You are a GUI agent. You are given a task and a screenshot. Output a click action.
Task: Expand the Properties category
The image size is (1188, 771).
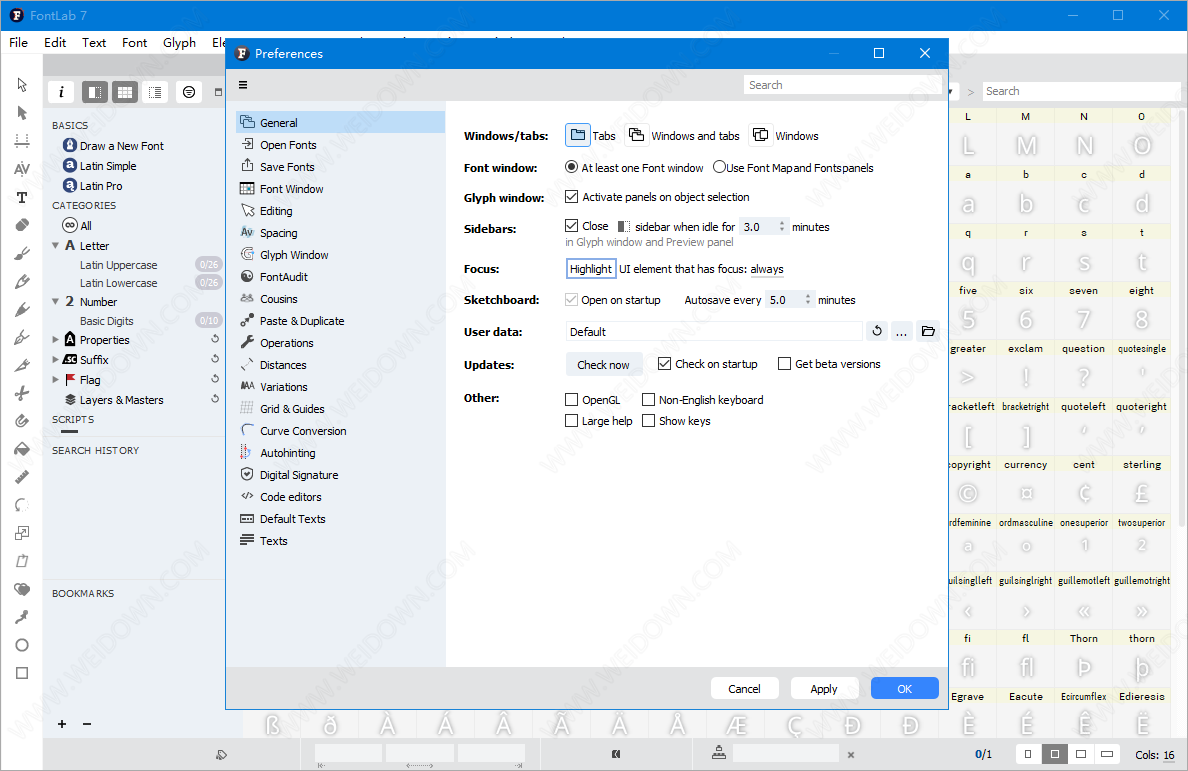click(55, 340)
